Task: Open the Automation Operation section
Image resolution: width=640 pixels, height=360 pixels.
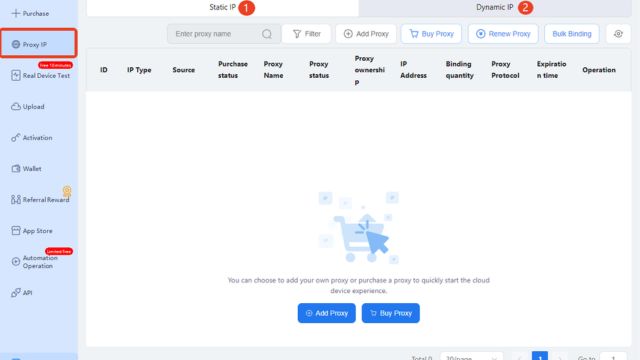Action: [35, 262]
